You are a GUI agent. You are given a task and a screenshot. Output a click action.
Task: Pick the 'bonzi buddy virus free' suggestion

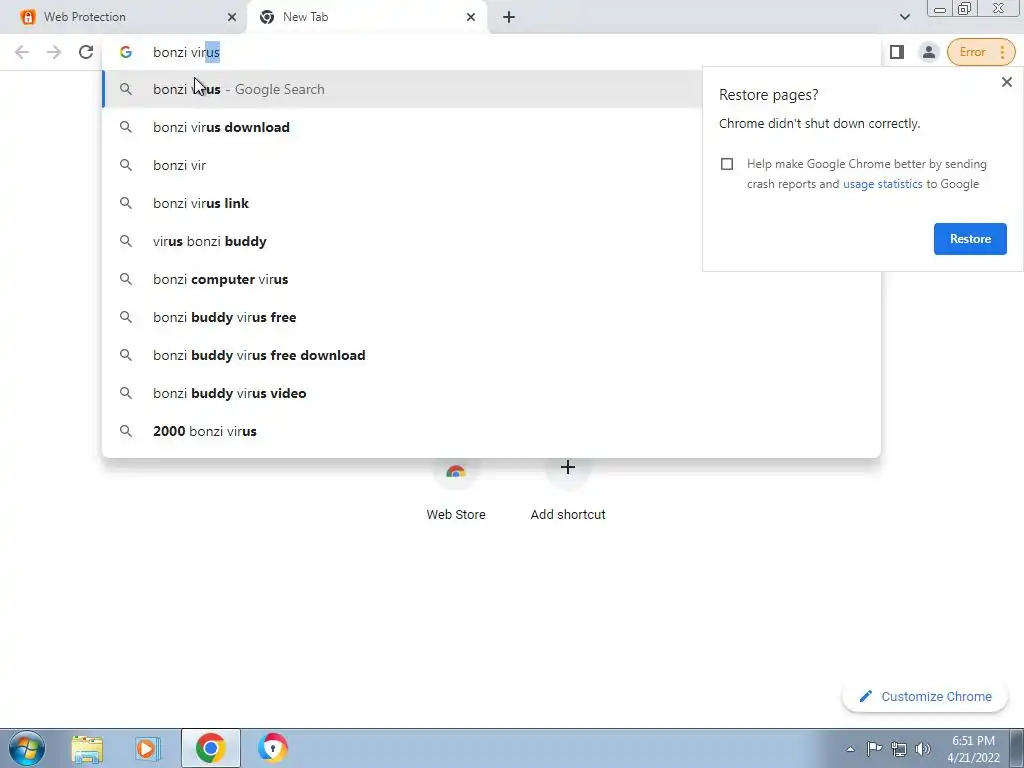491,317
